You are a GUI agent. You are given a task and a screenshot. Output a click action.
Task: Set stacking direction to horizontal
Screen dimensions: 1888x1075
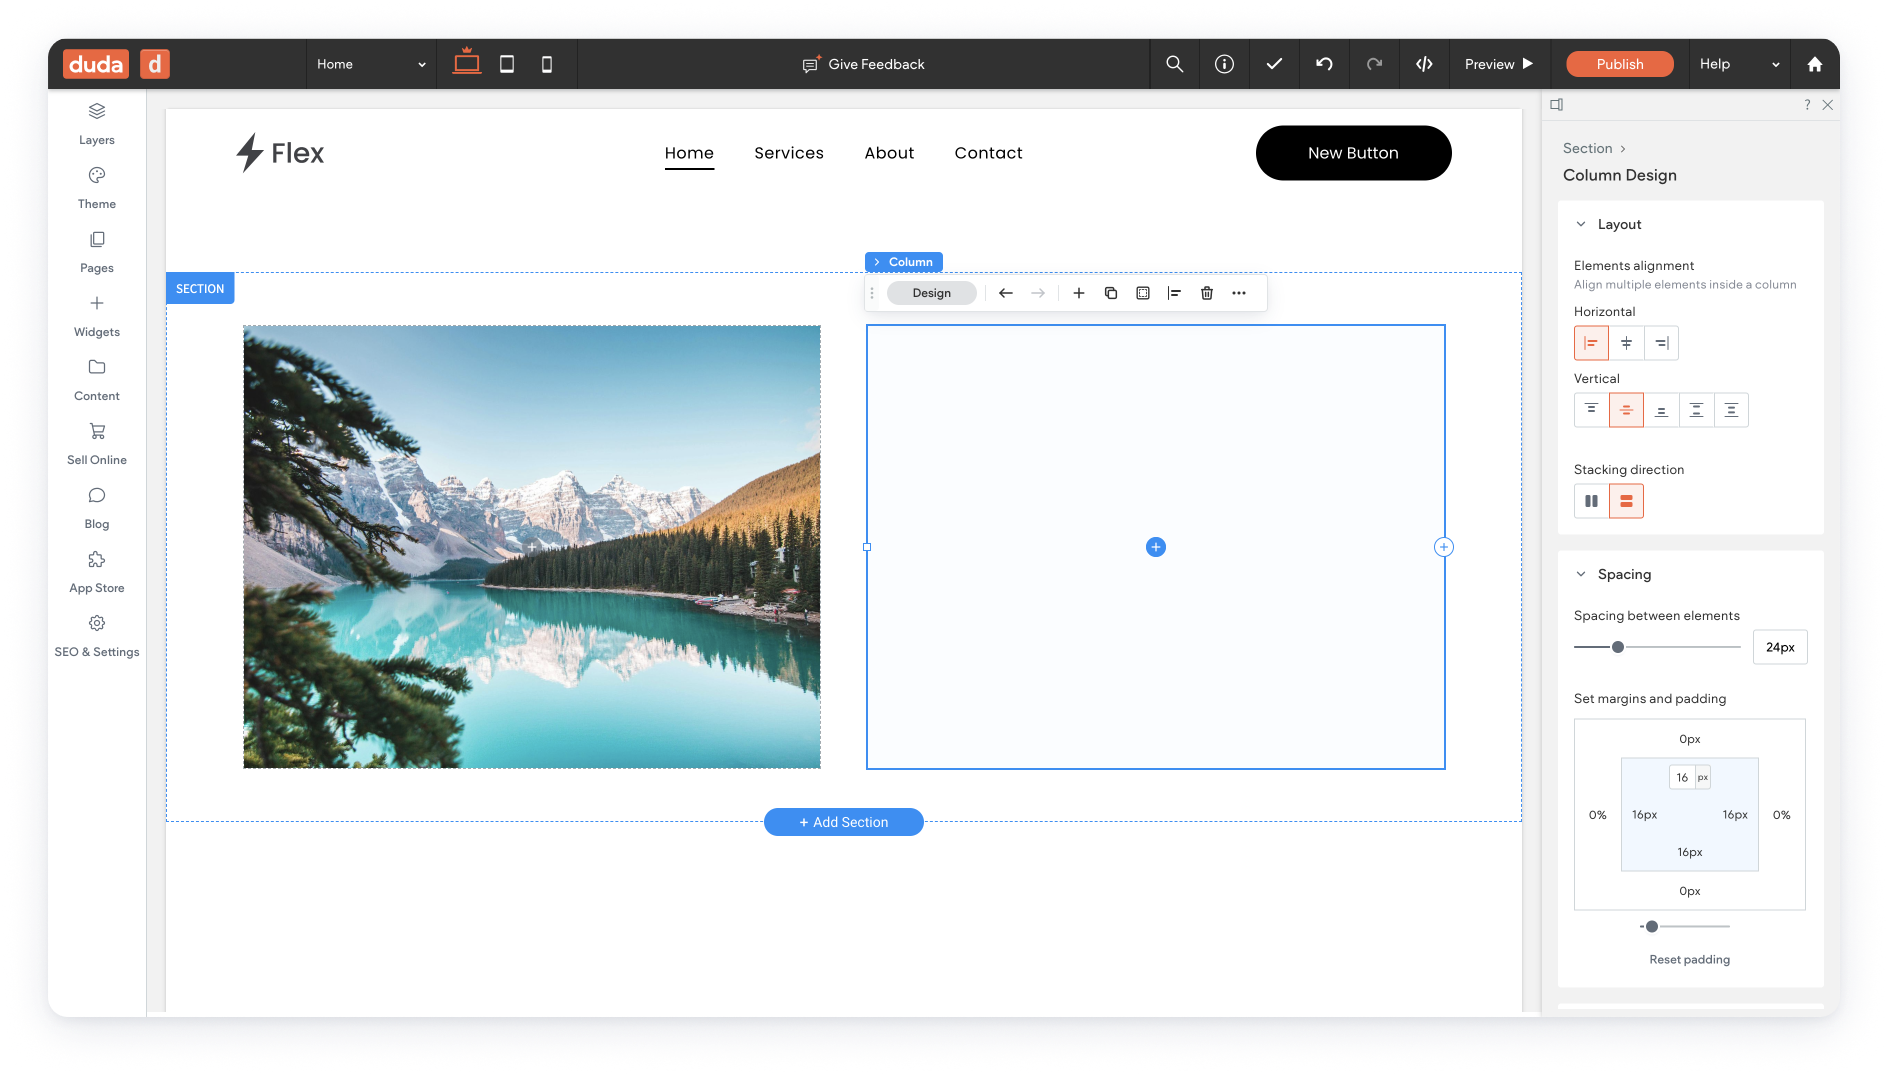click(1591, 501)
